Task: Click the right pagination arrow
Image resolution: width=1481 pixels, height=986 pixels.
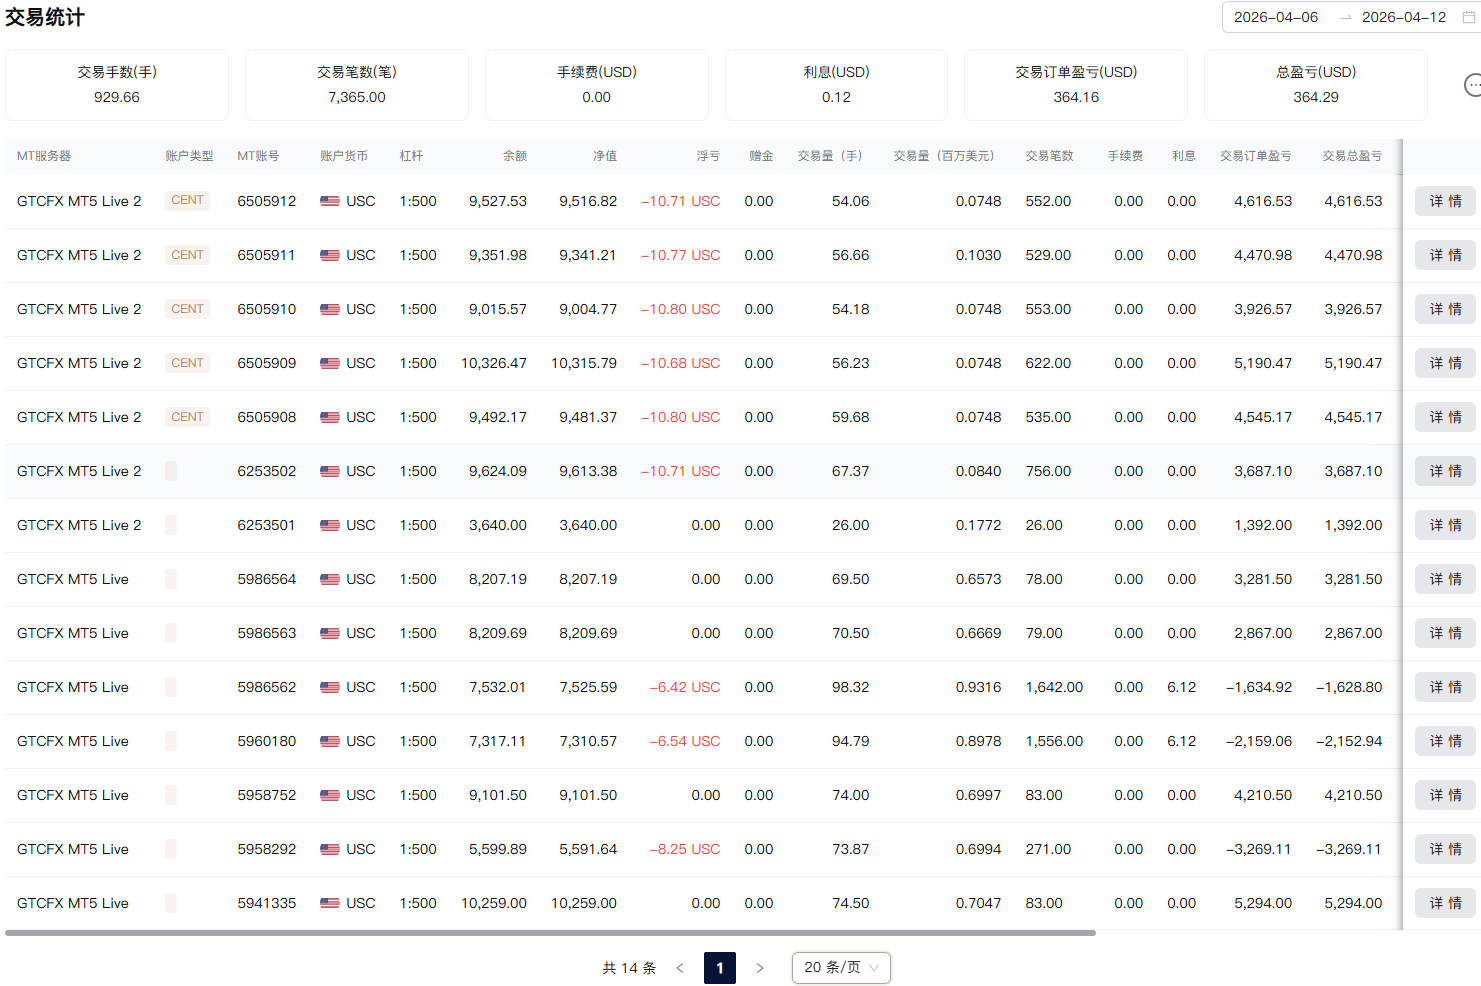Action: pos(760,968)
